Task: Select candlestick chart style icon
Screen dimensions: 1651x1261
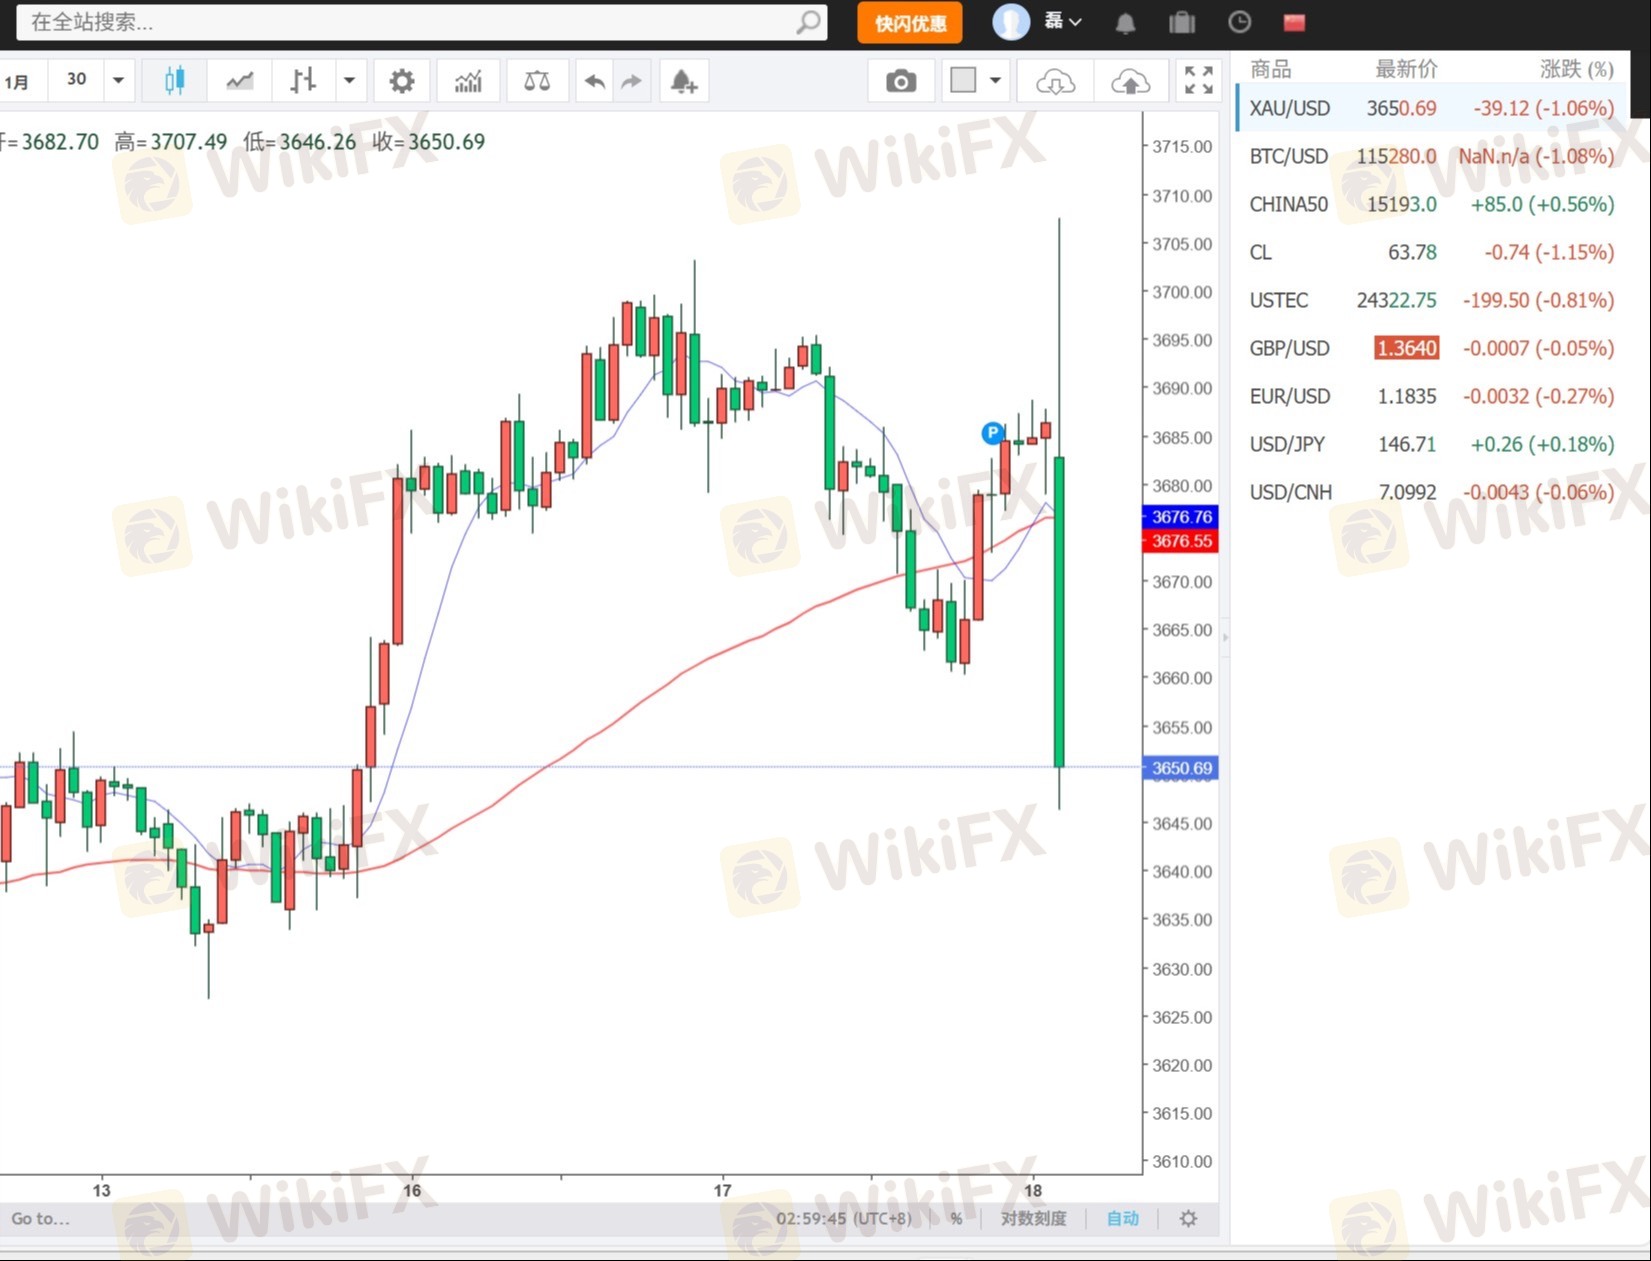Action: (x=174, y=81)
